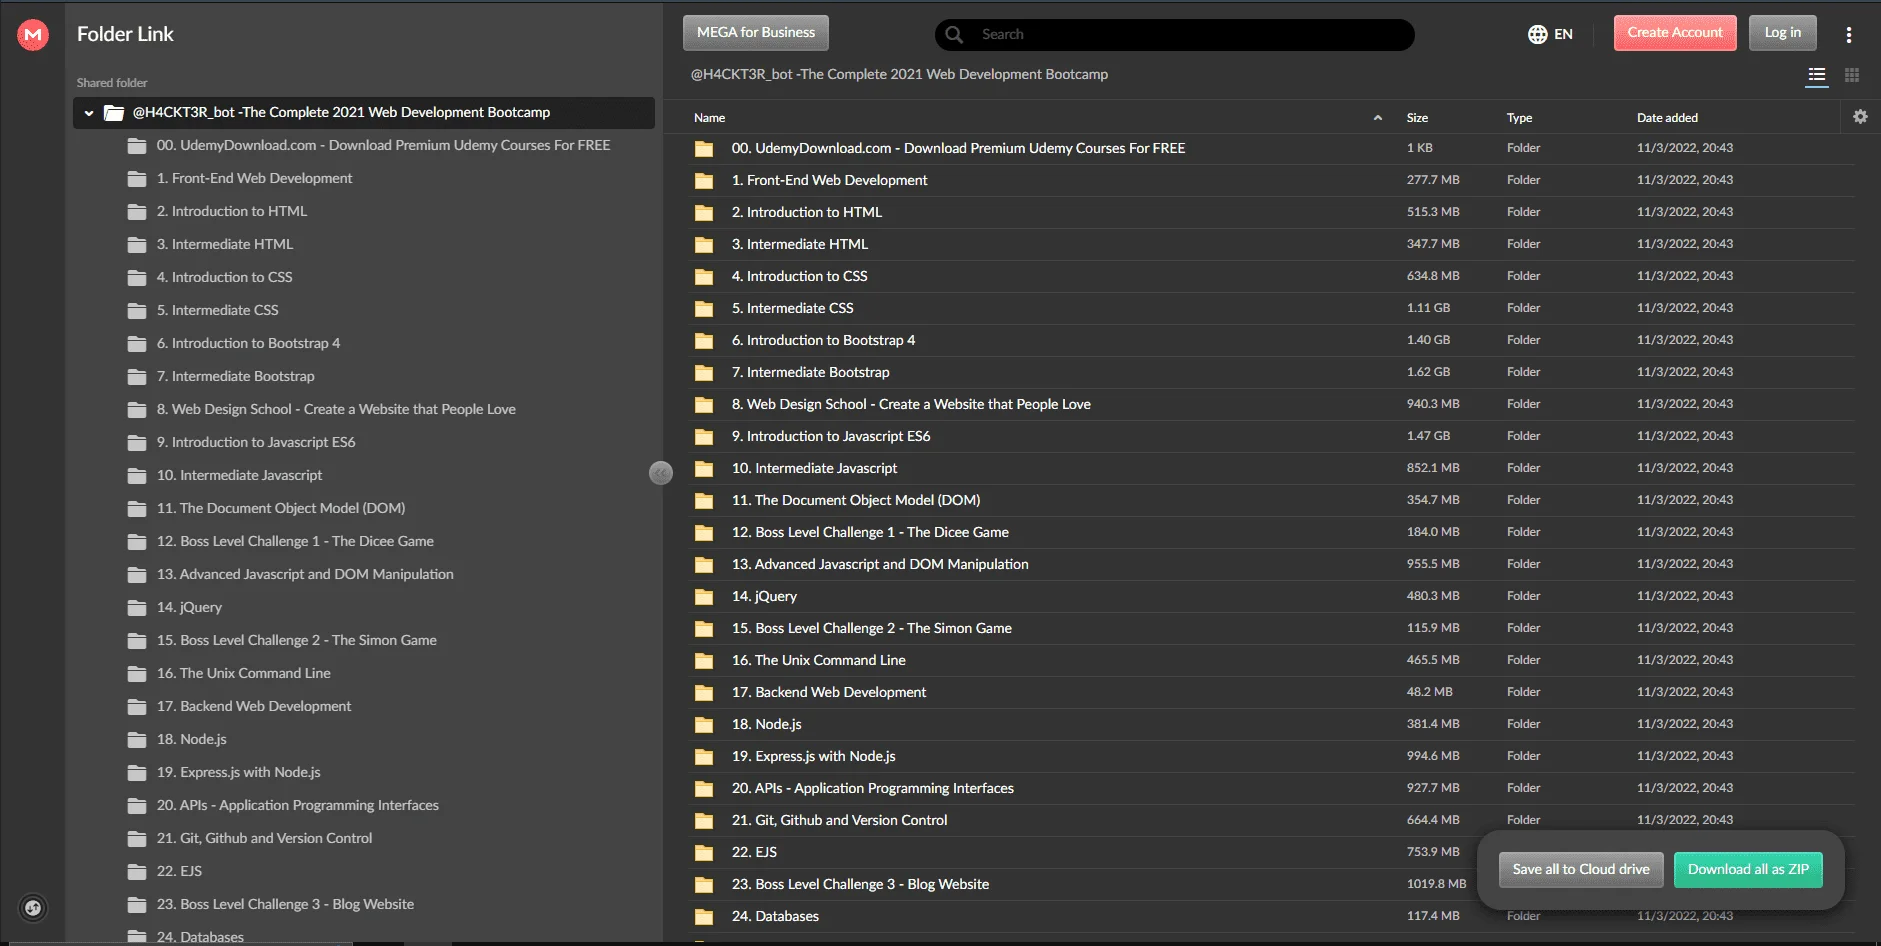This screenshot has width=1881, height=946.
Task: Select '14. jQuery' in sidebar tree
Action: (189, 608)
